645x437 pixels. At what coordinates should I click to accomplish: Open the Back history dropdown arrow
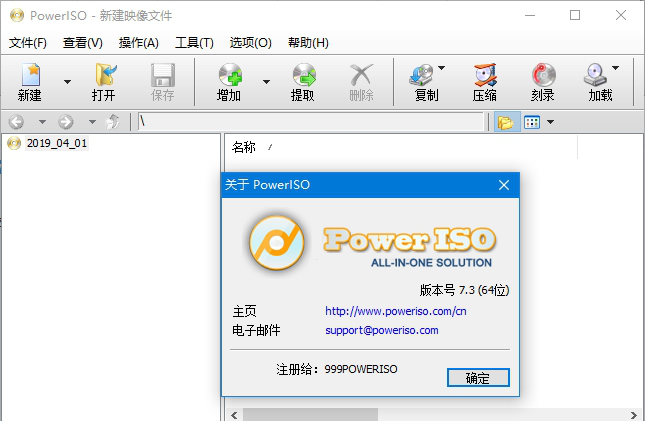tap(42, 122)
